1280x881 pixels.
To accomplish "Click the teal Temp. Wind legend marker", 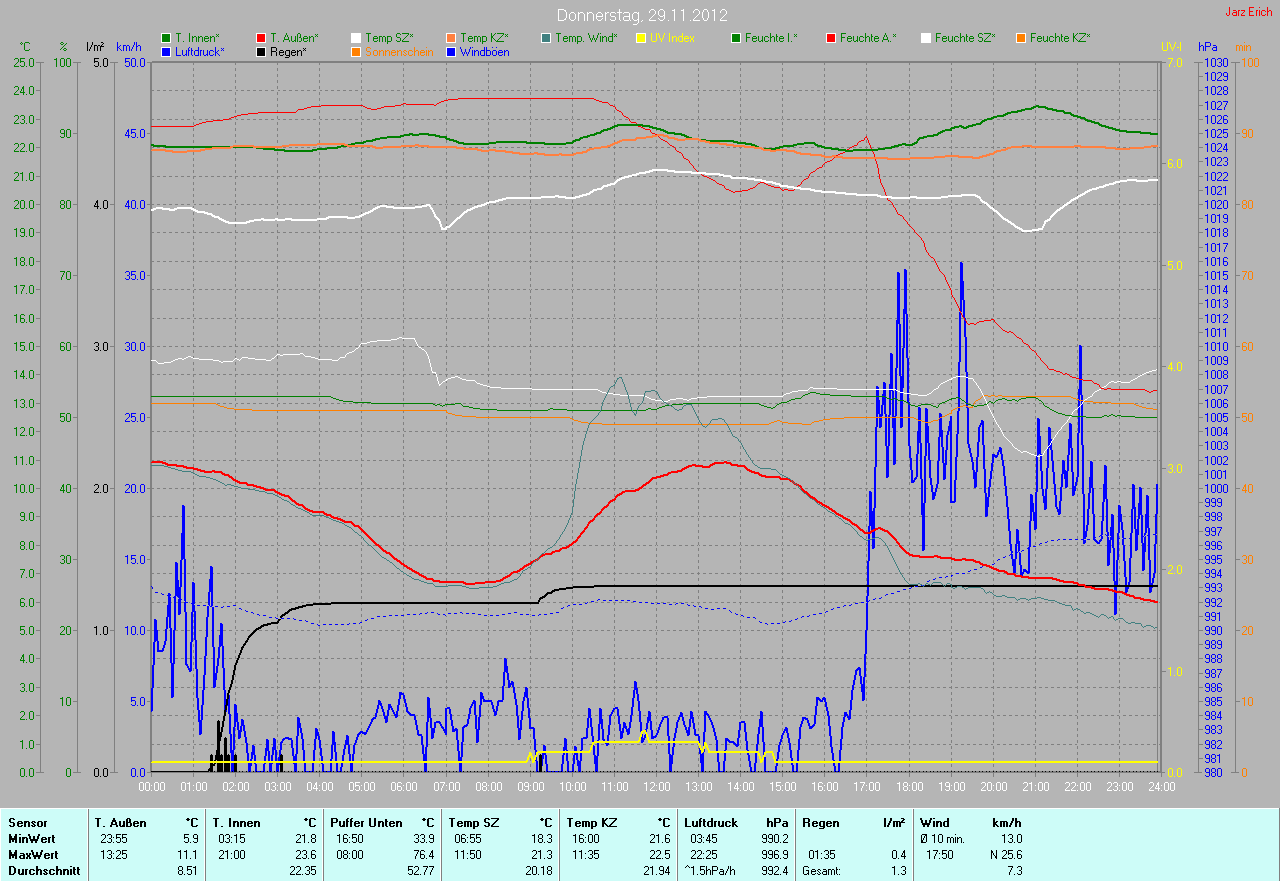I will (546, 38).
